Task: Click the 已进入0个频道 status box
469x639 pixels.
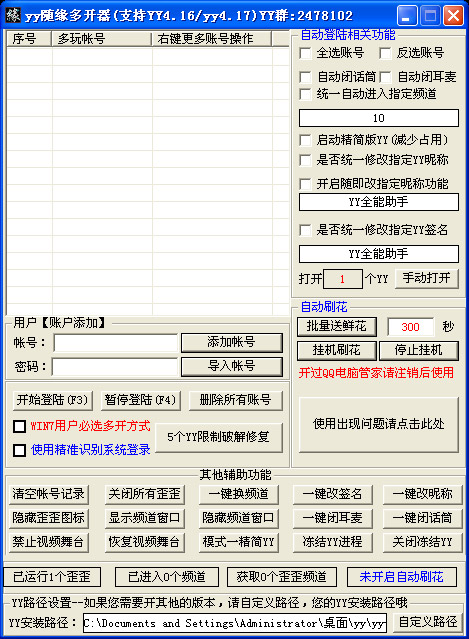Action: [x=167, y=577]
